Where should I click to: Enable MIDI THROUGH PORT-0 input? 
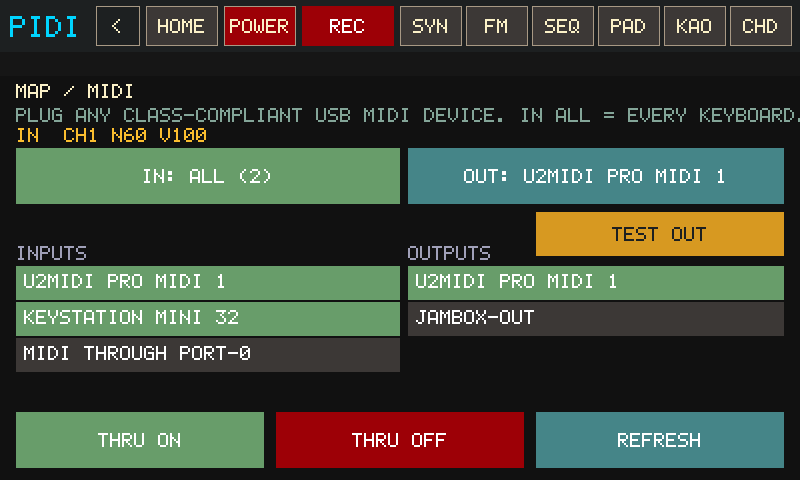208,355
